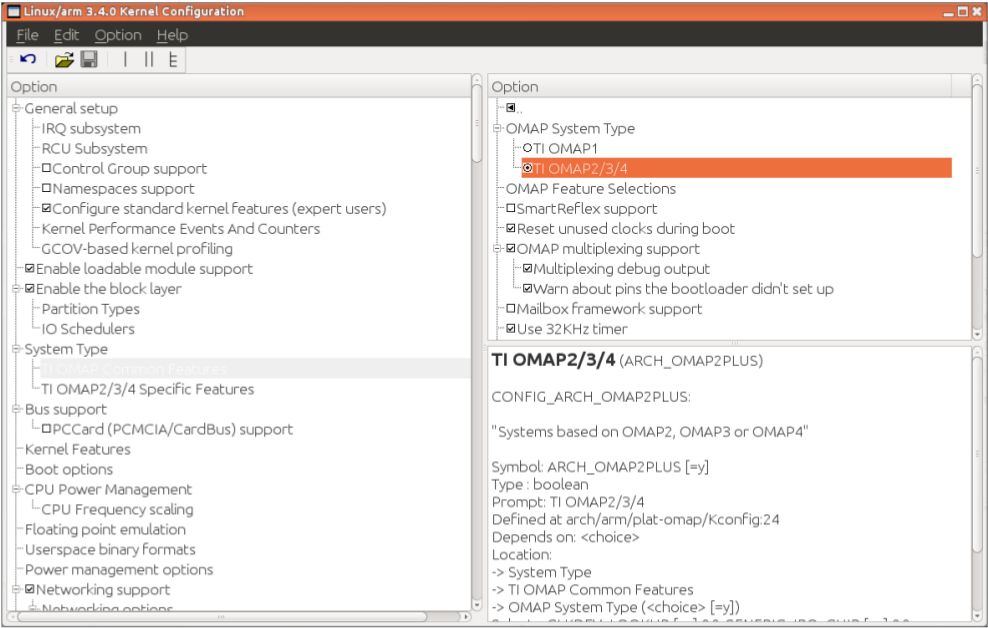Screen dimensions: 988x628
Task: Switch to Full View toolbar icon
Action: [x=173, y=60]
